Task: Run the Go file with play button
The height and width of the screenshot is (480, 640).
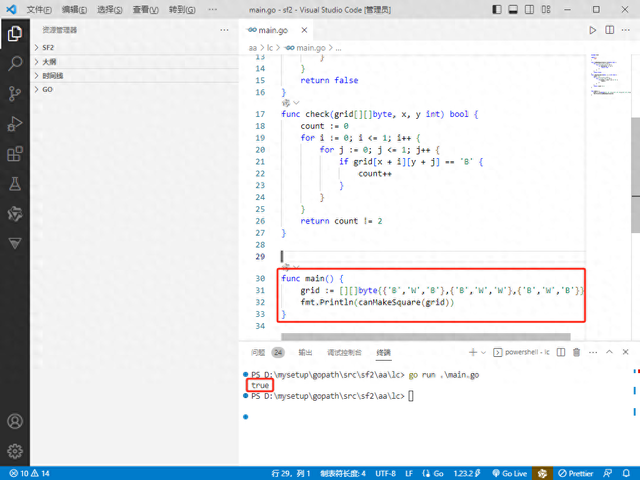Action: pyautogui.click(x=592, y=30)
